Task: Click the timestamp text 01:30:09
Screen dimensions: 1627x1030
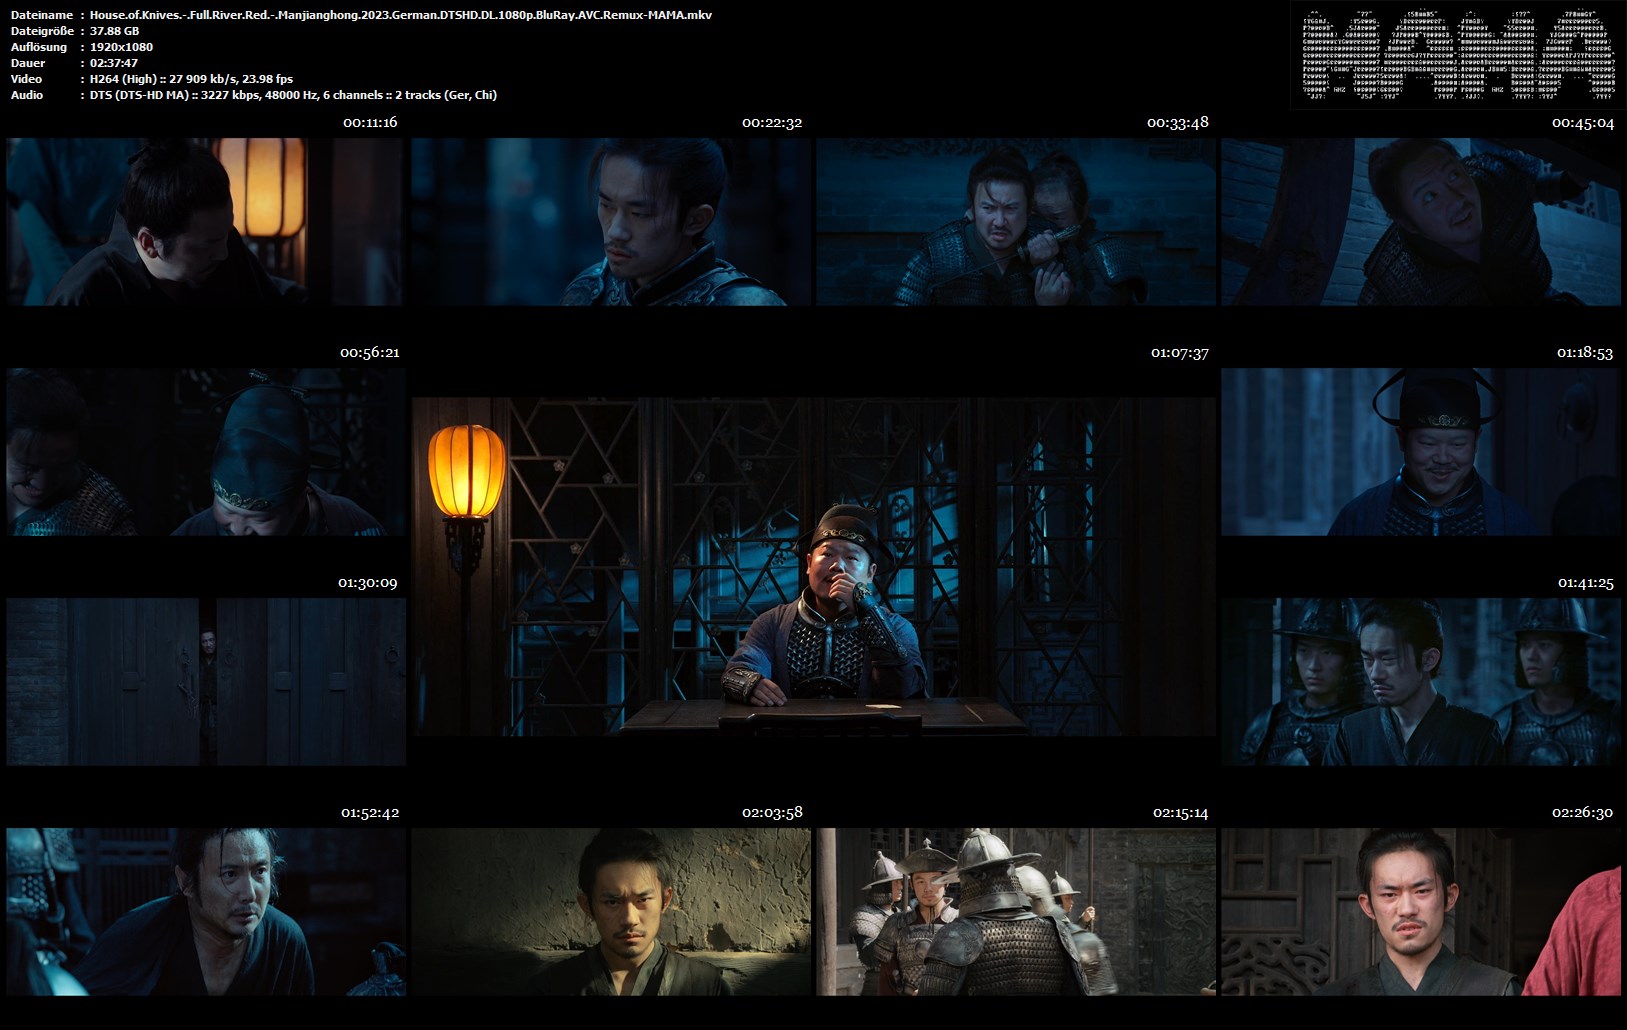Action: coord(368,582)
